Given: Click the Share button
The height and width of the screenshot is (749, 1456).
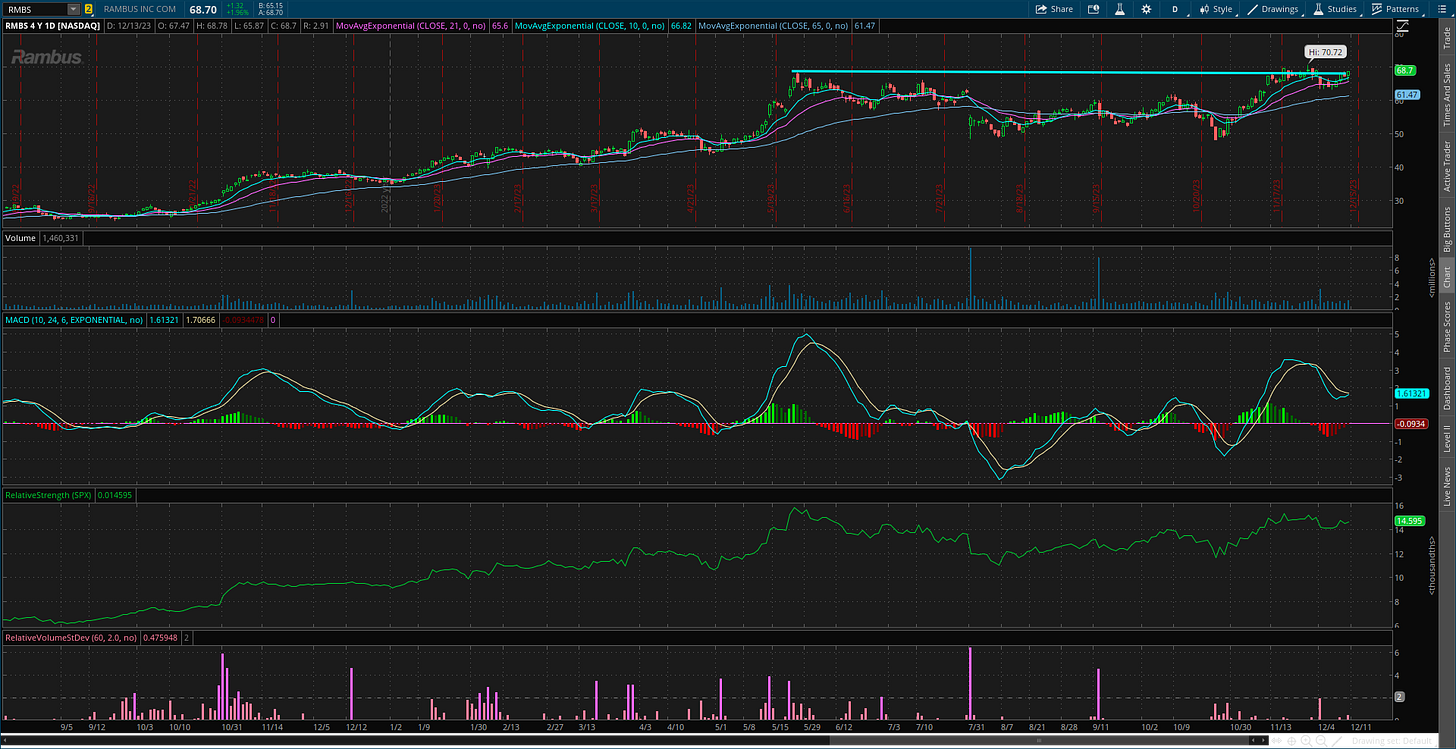Looking at the screenshot, I should (1054, 9).
